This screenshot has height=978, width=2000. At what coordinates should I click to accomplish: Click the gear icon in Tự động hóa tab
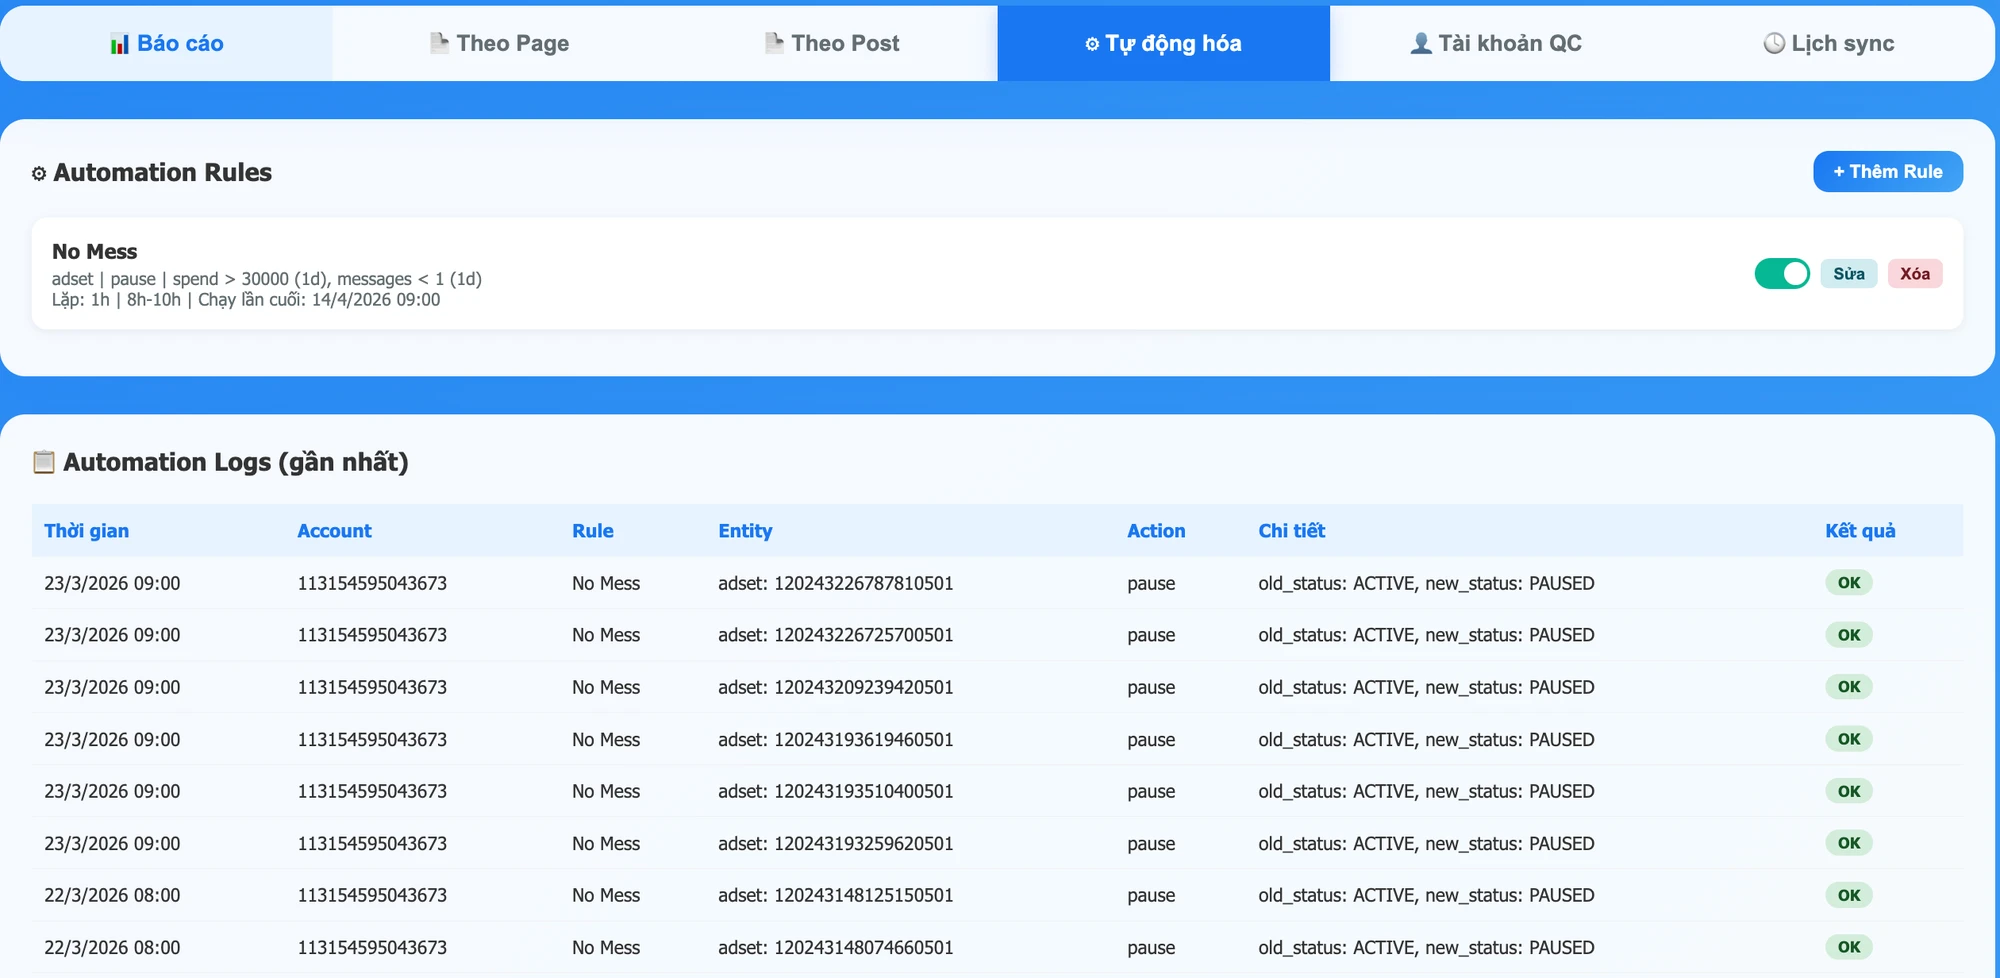1092,44
